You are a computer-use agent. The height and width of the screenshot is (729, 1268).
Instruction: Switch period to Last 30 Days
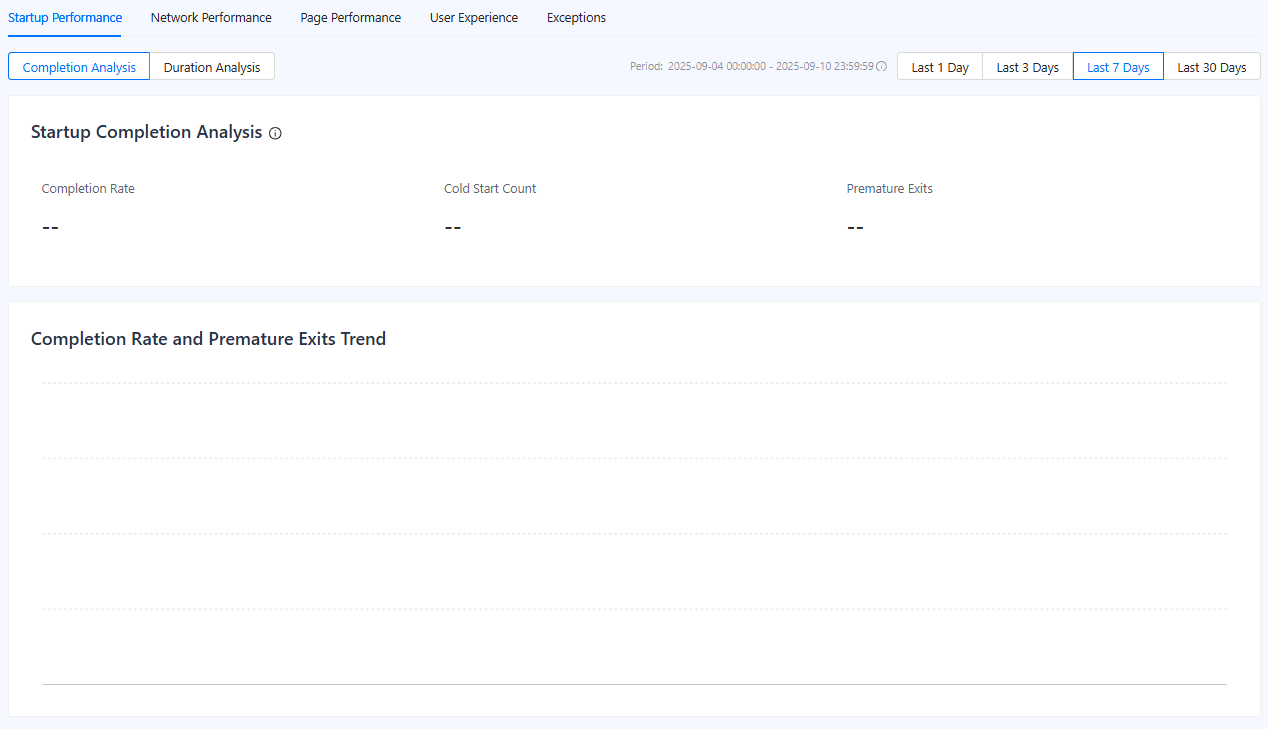pos(1211,67)
